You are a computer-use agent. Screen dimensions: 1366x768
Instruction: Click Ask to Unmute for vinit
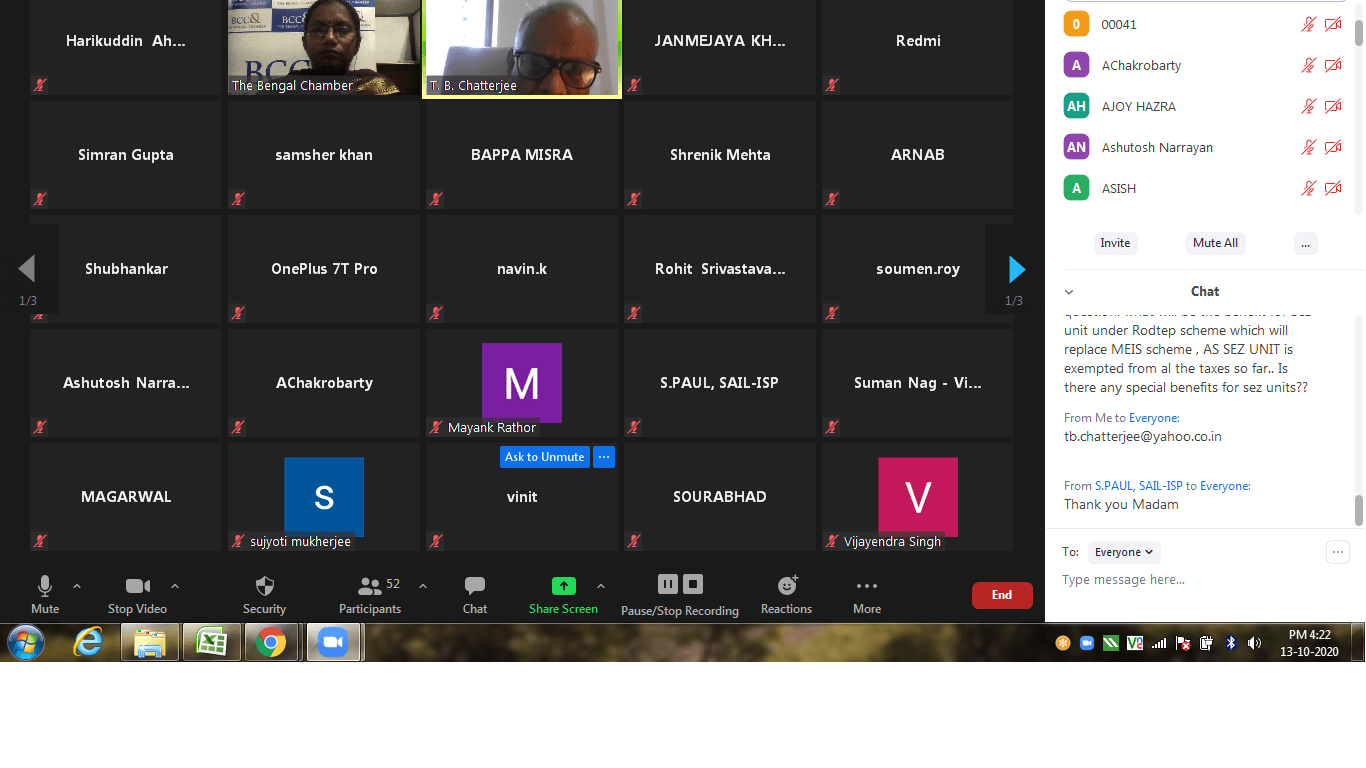pyautogui.click(x=544, y=457)
